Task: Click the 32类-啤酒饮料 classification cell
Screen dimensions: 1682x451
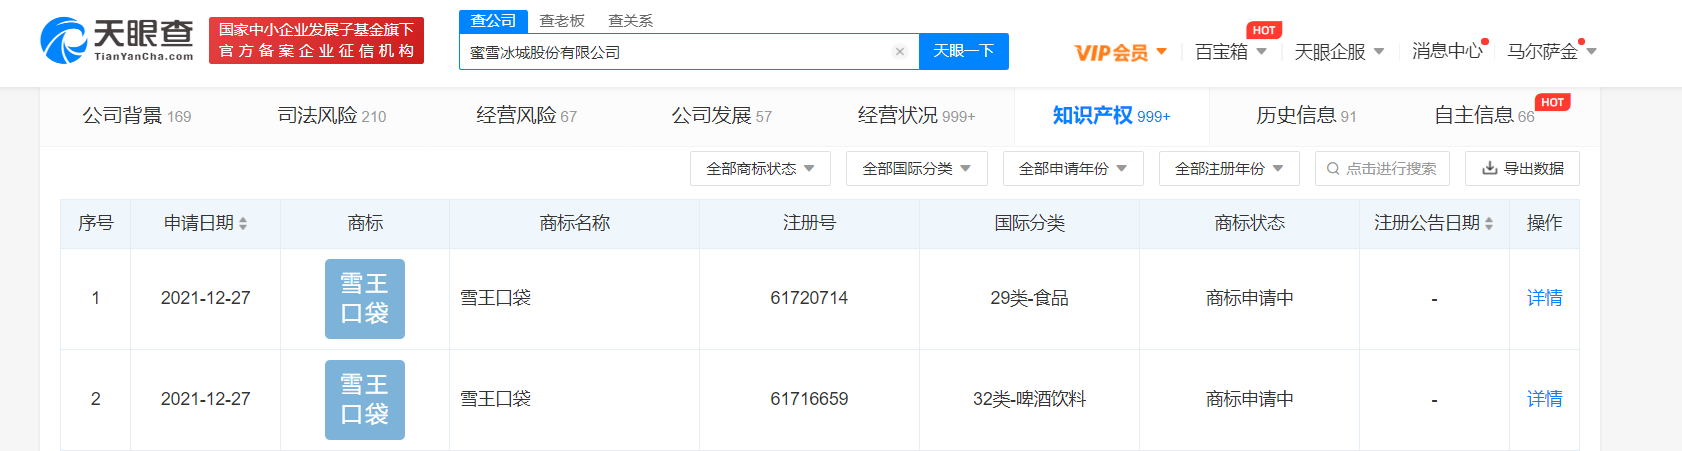Action: coord(1029,399)
